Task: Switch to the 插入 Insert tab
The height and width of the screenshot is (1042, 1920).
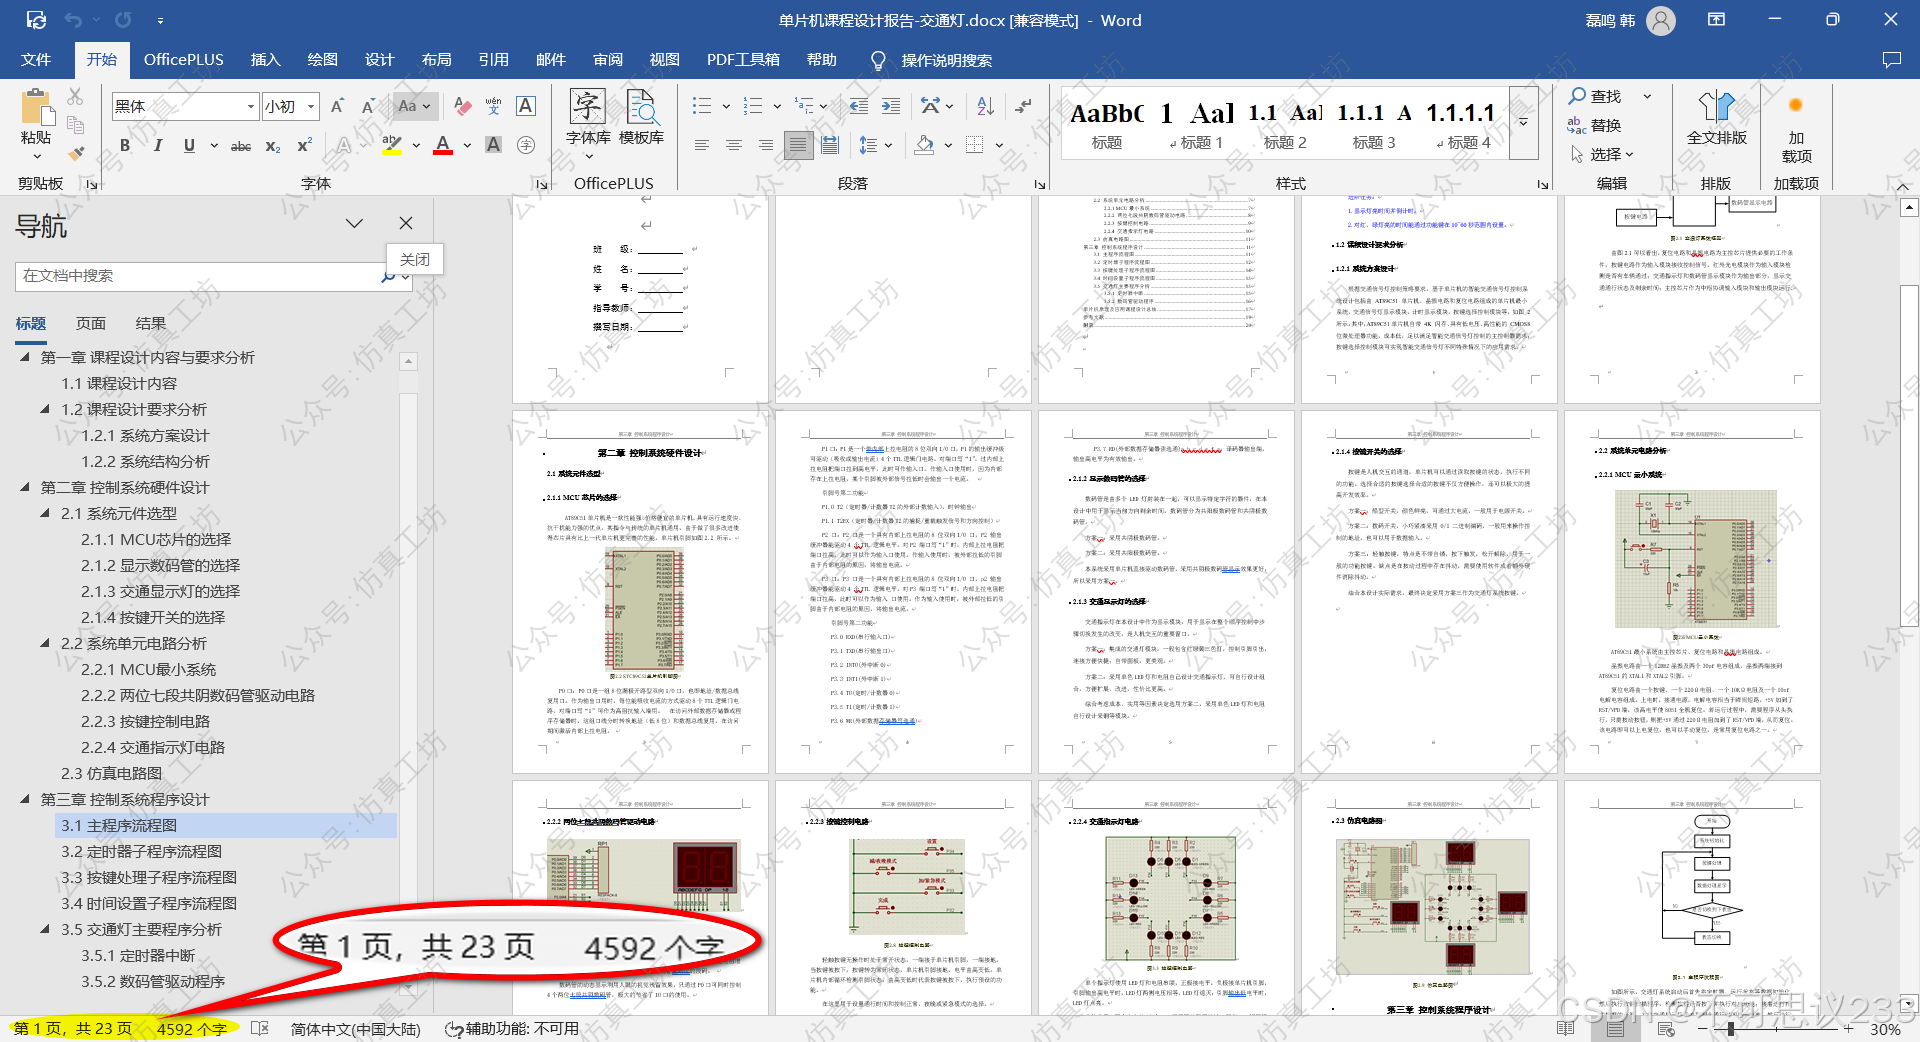Action: click(x=265, y=60)
